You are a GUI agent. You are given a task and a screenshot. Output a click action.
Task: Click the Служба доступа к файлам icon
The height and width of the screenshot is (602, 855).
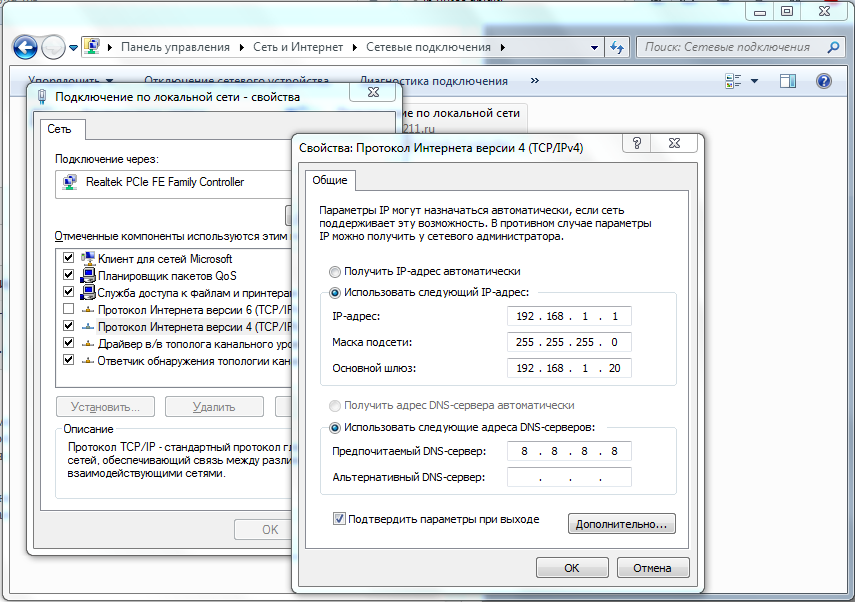coord(88,292)
